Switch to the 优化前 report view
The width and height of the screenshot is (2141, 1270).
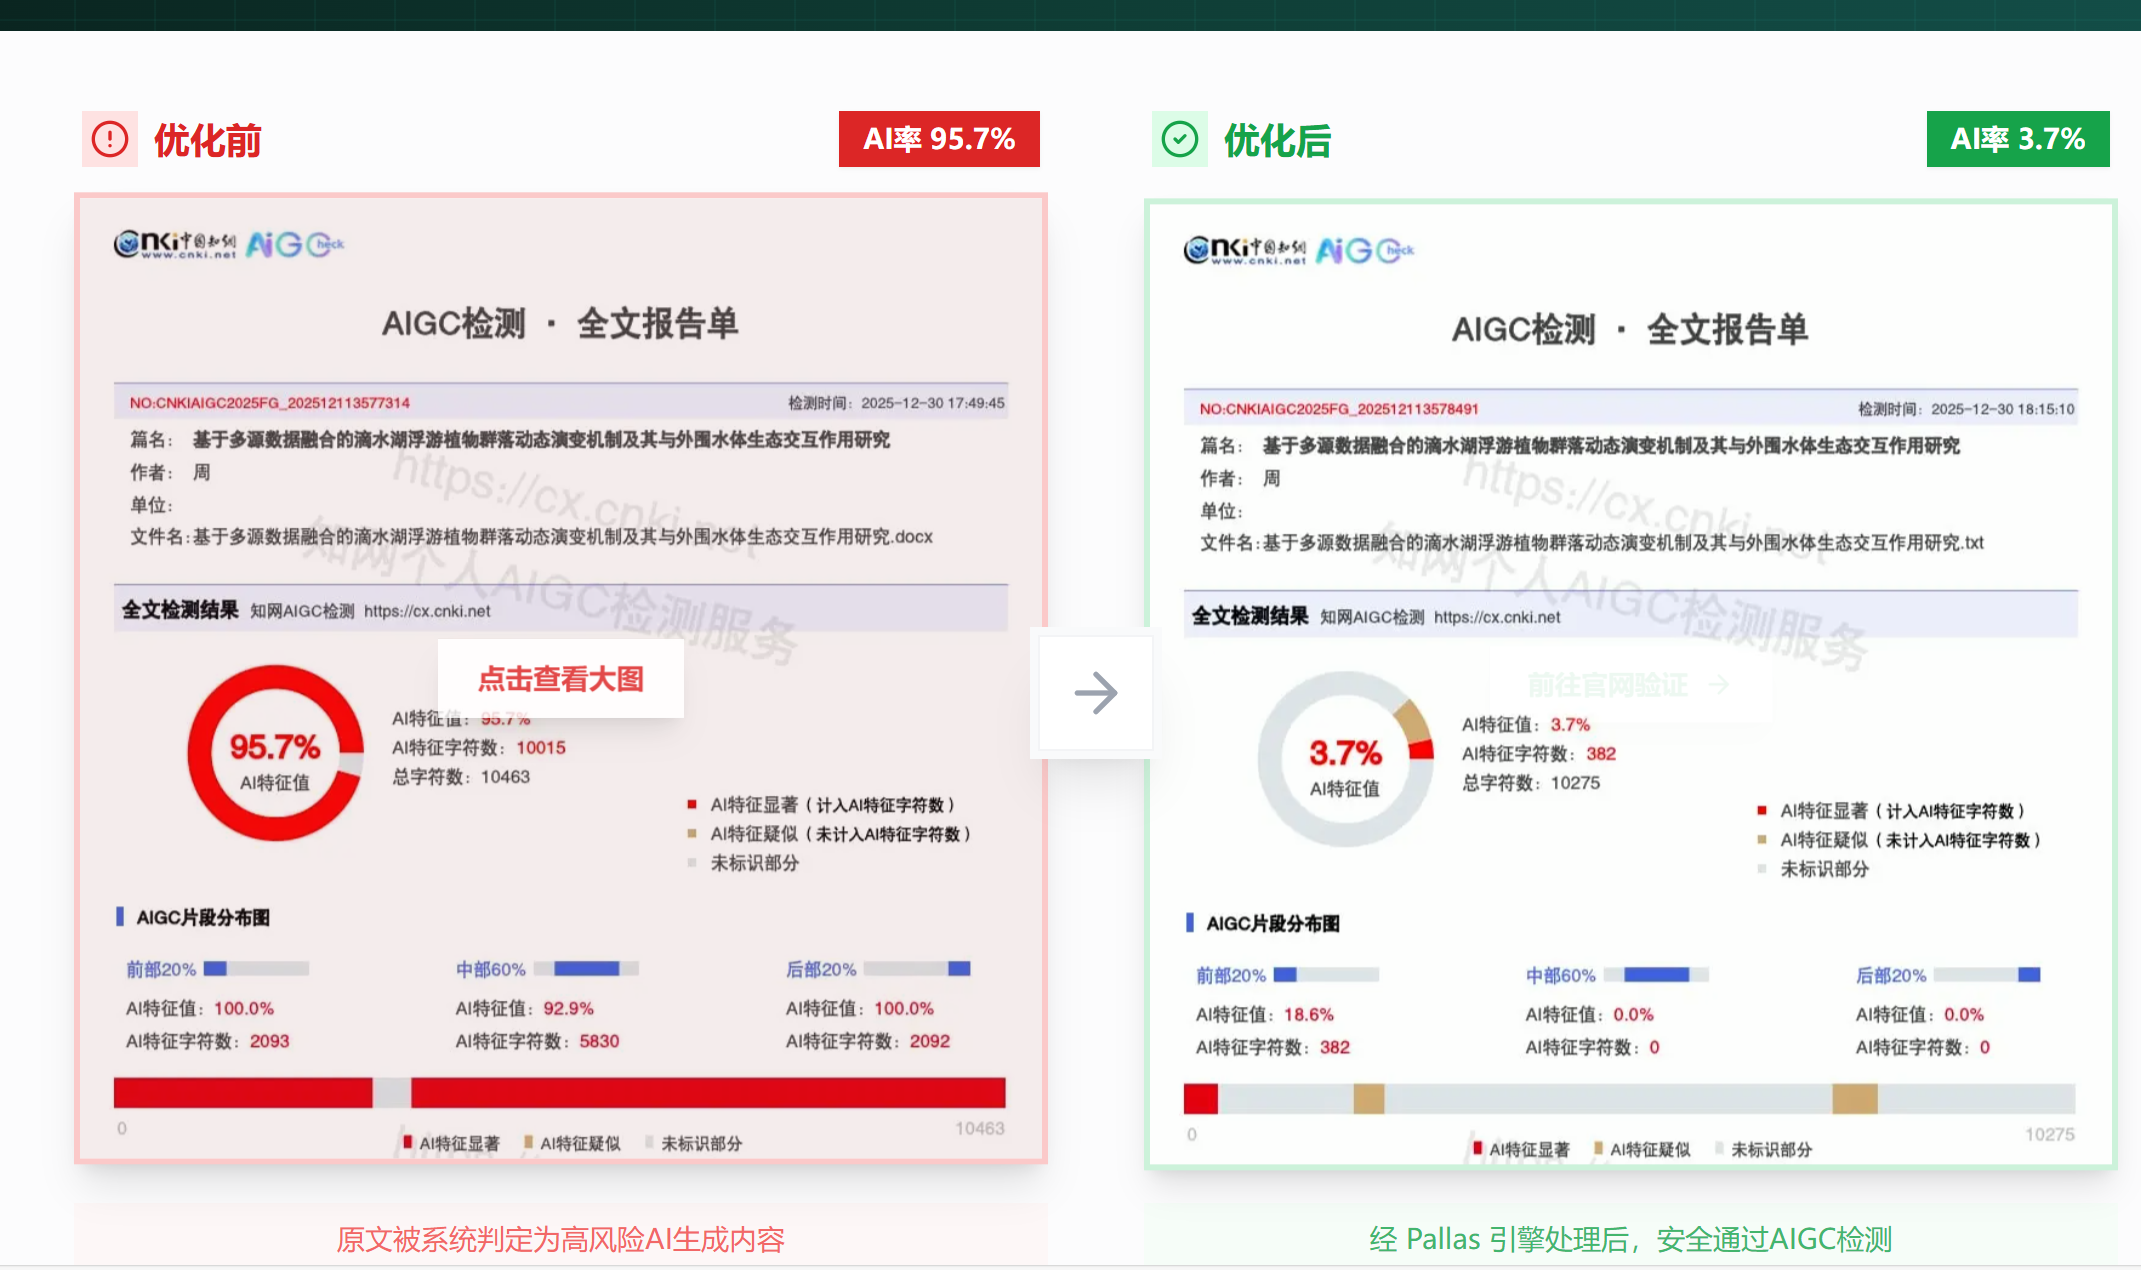coord(207,141)
